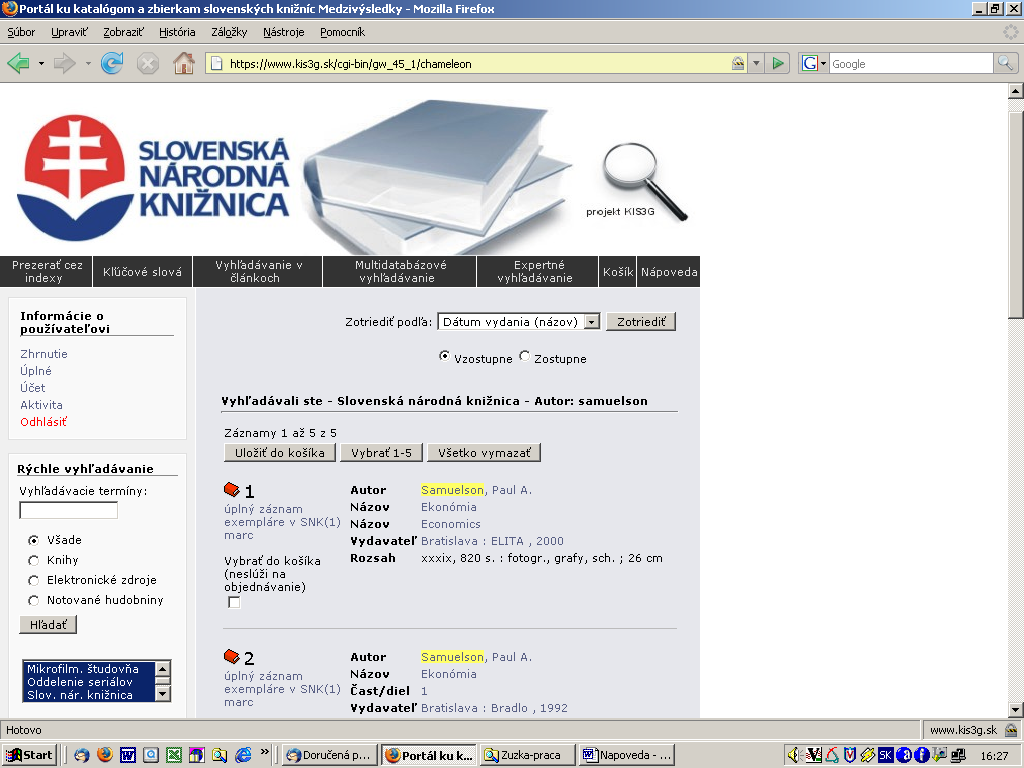Click the Odhlásiť link

(x=43, y=422)
